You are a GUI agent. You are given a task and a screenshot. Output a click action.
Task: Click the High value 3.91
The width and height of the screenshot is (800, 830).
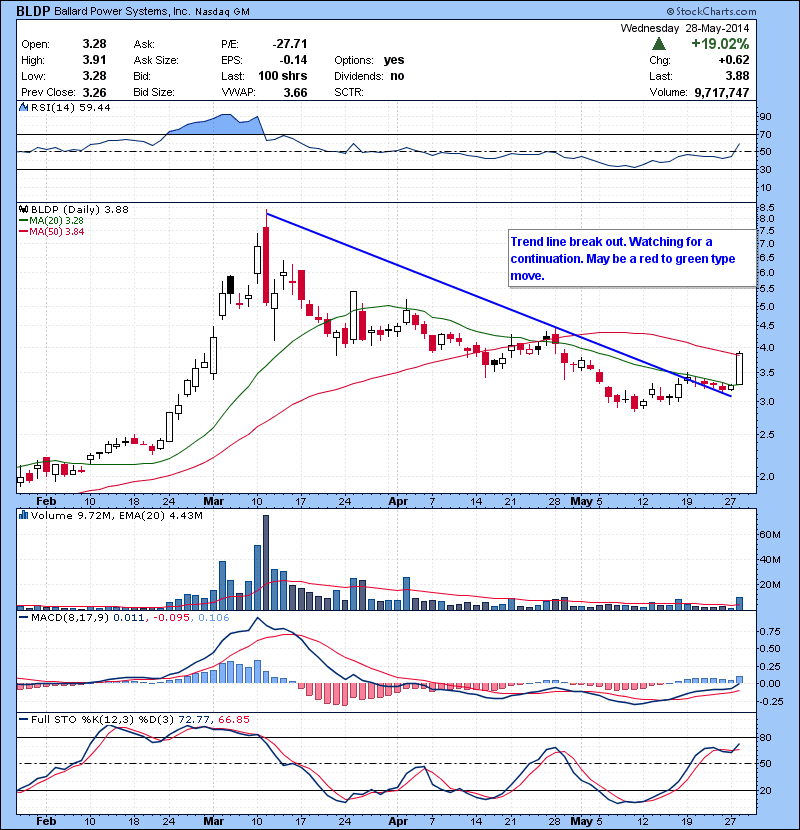click(x=94, y=60)
